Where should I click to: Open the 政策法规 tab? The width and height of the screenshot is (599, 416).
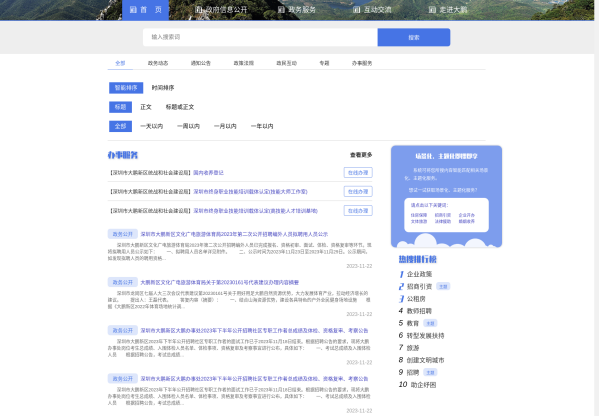(x=243, y=63)
